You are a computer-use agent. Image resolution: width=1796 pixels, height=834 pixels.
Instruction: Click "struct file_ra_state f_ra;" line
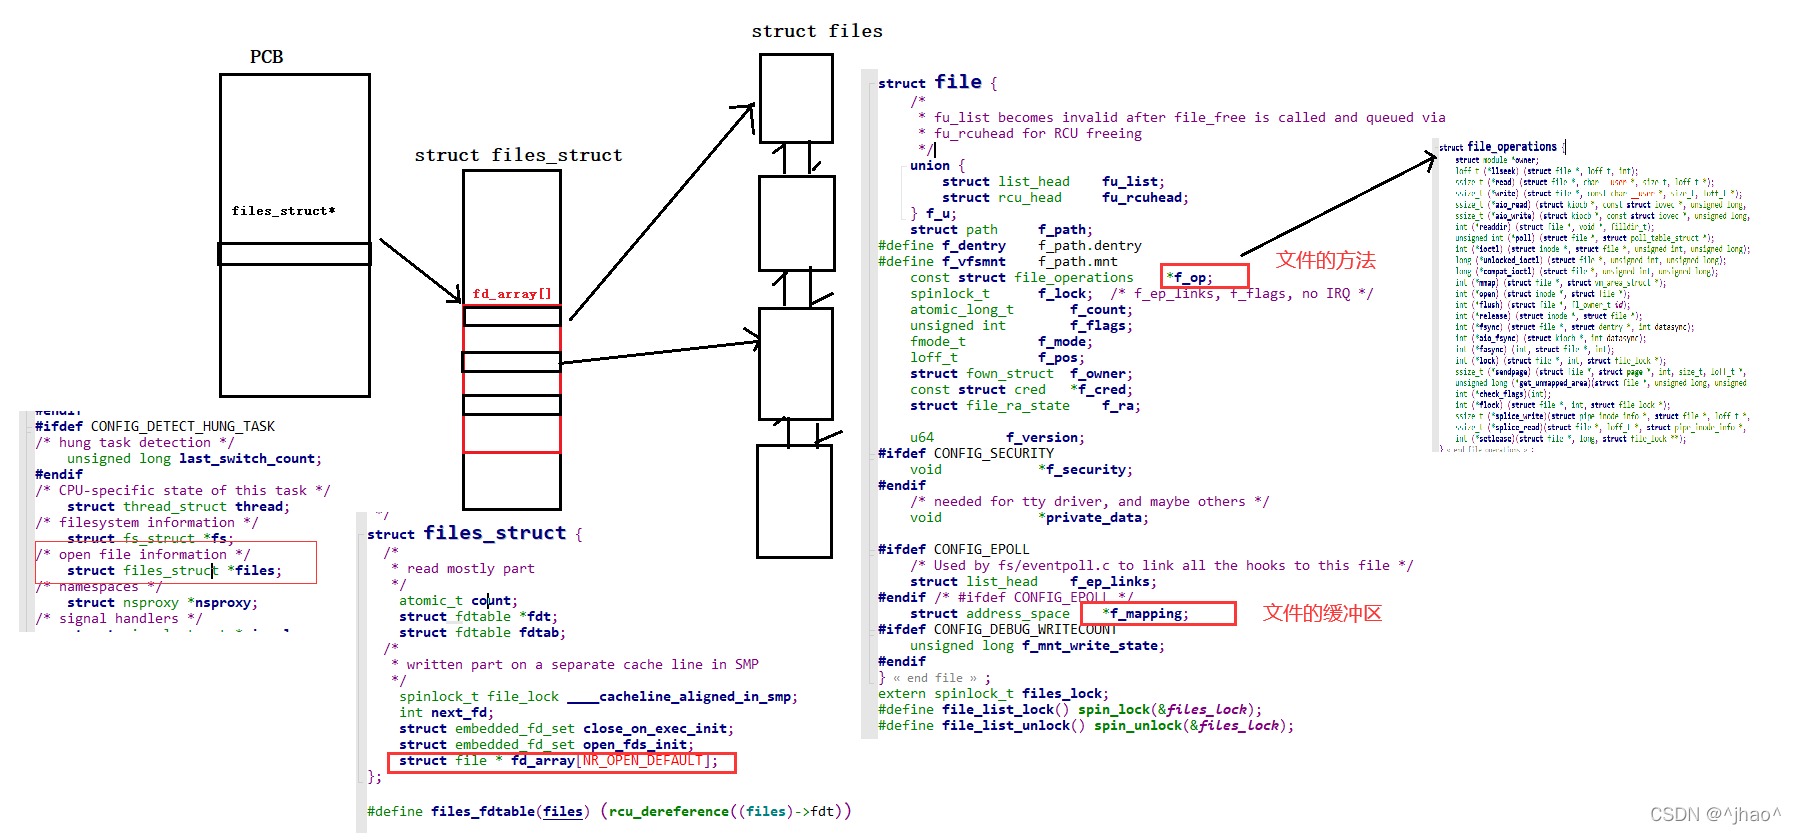1026,405
